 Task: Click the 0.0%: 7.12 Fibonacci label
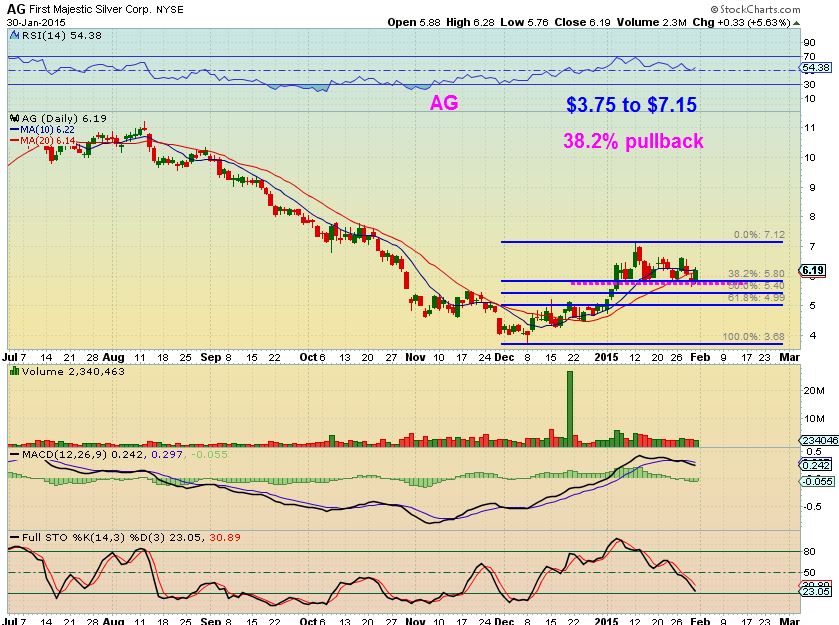[x=759, y=235]
